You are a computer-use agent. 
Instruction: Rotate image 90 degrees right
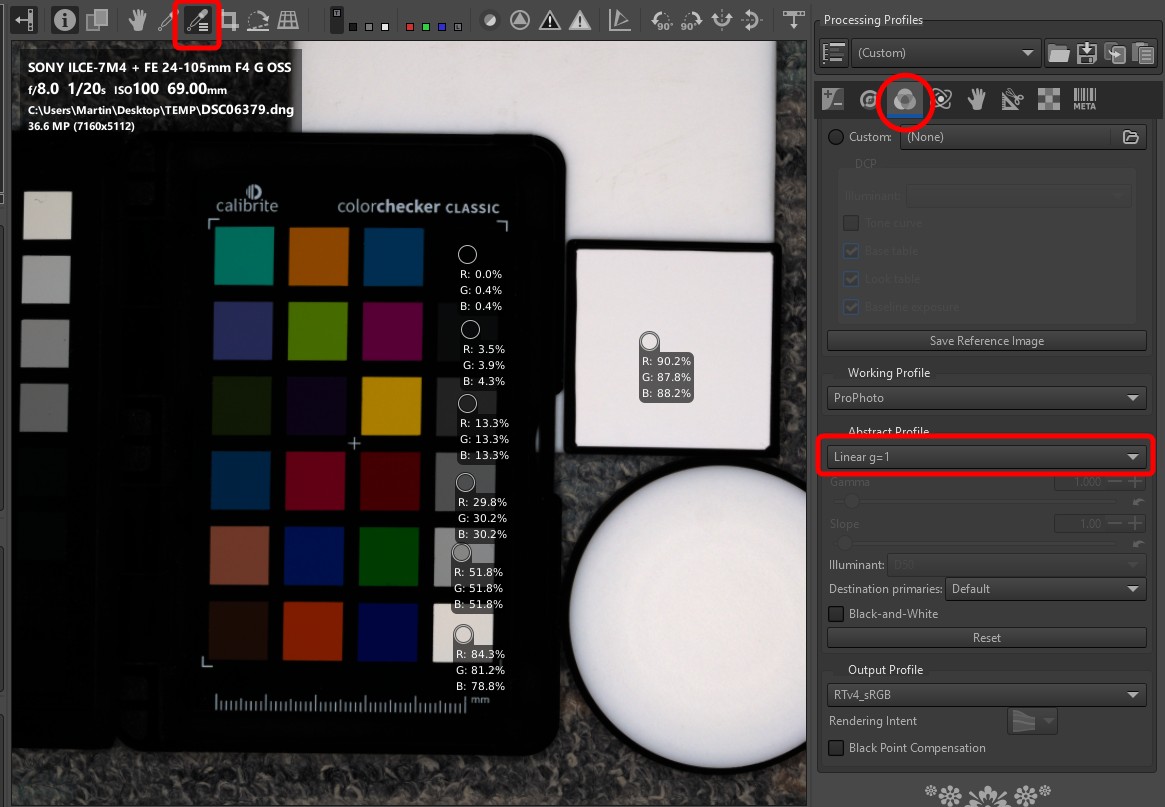tap(691, 20)
